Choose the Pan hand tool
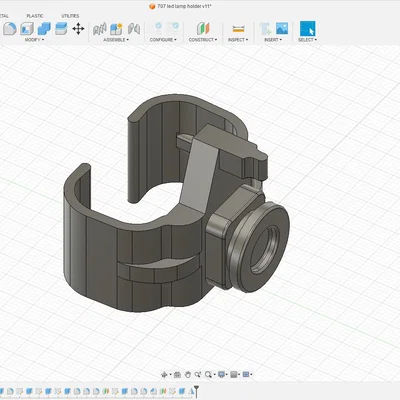The image size is (400, 400). click(188, 375)
